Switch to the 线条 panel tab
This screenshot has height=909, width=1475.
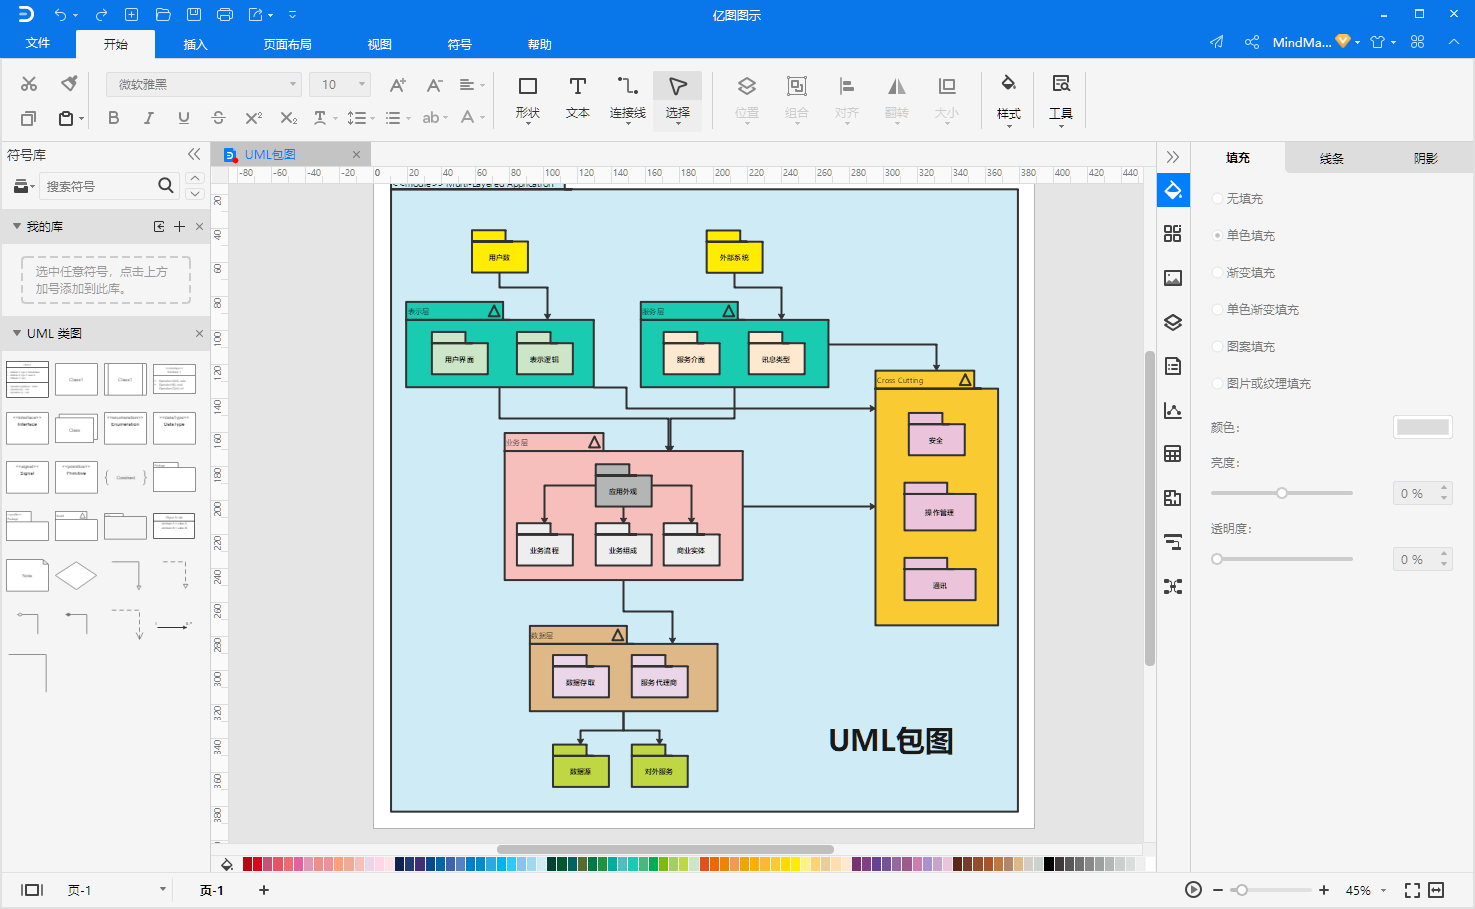tap(1331, 158)
